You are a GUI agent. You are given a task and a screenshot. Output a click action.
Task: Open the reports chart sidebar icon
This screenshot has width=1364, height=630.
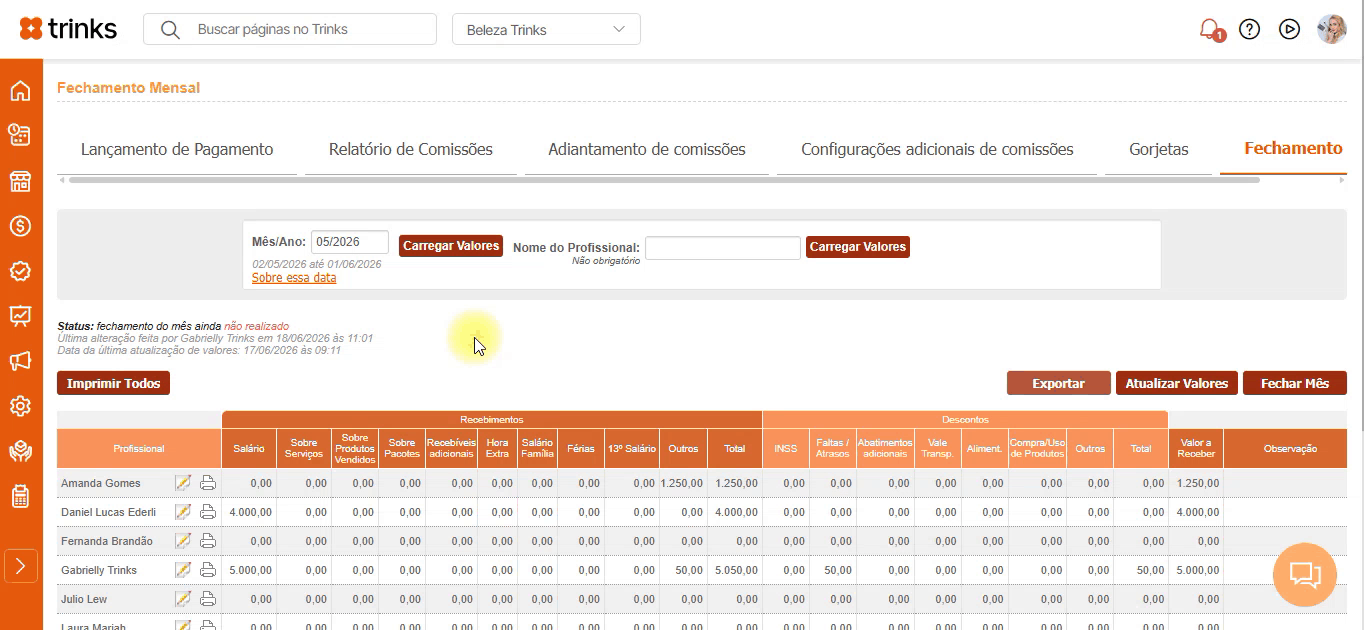[20, 316]
